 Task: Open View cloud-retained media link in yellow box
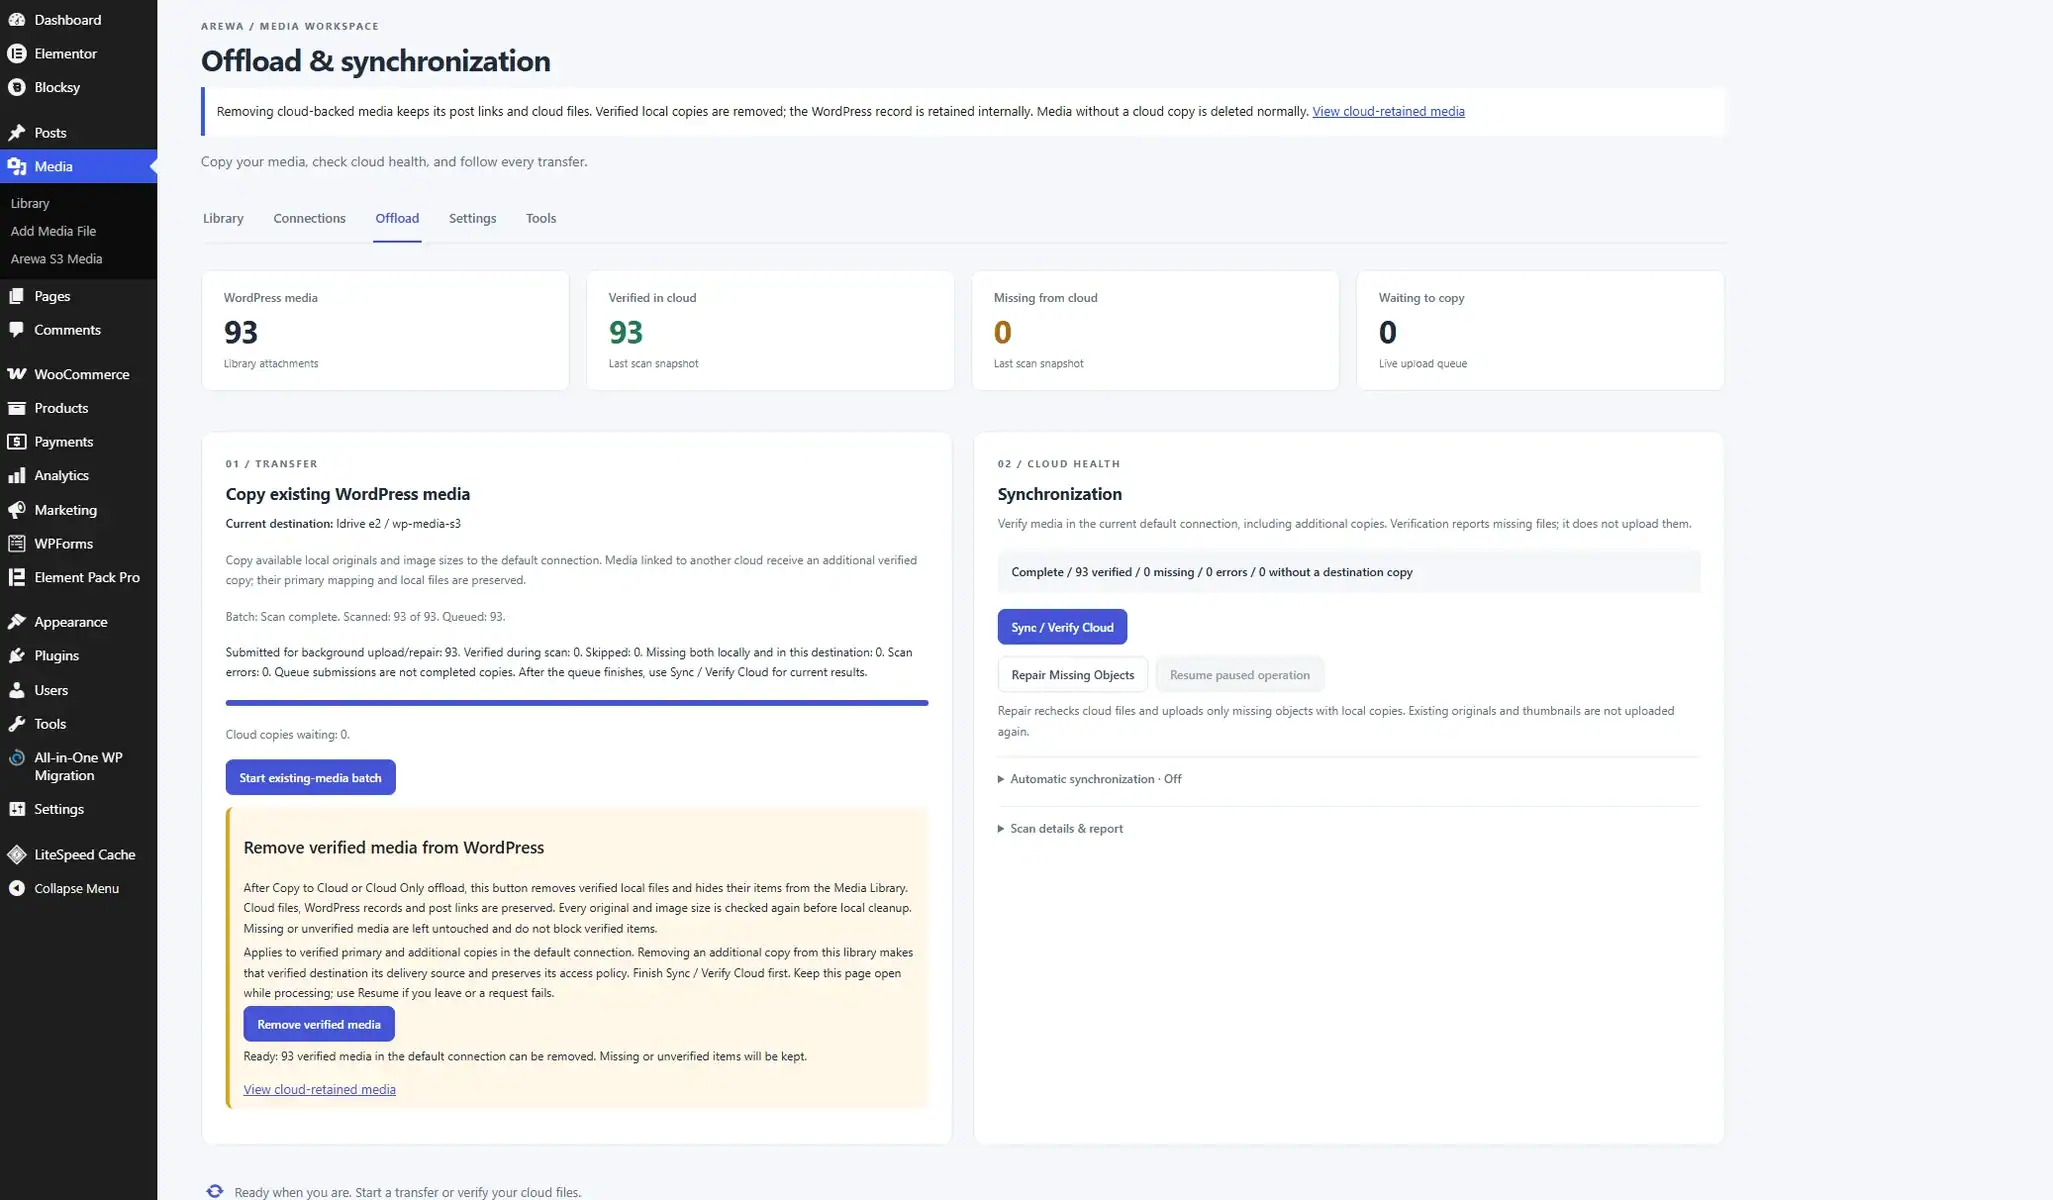[319, 1090]
